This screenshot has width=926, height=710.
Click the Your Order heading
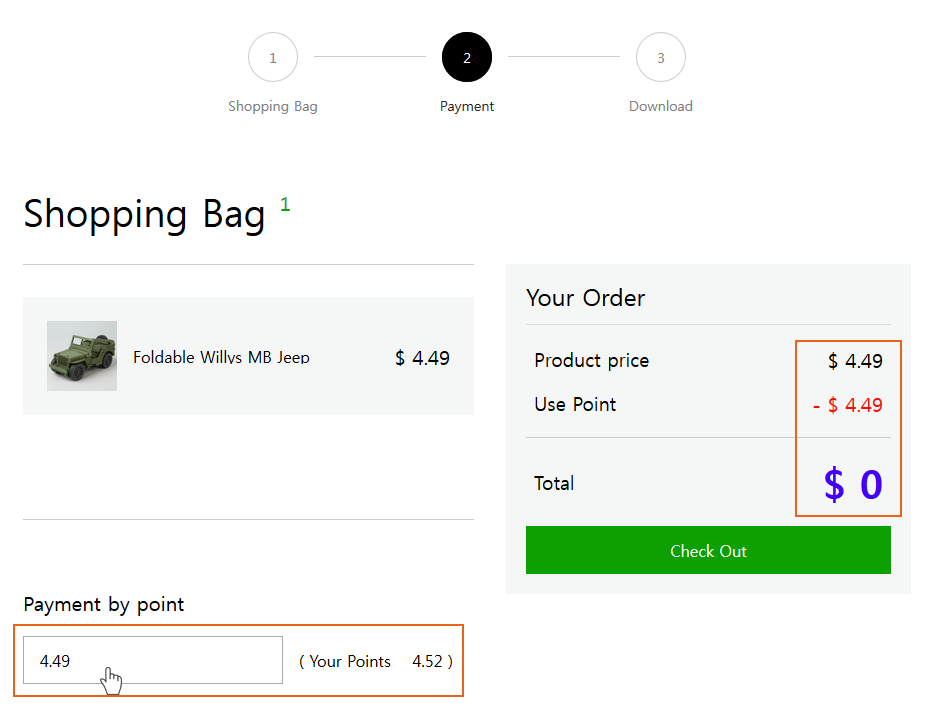tap(586, 298)
